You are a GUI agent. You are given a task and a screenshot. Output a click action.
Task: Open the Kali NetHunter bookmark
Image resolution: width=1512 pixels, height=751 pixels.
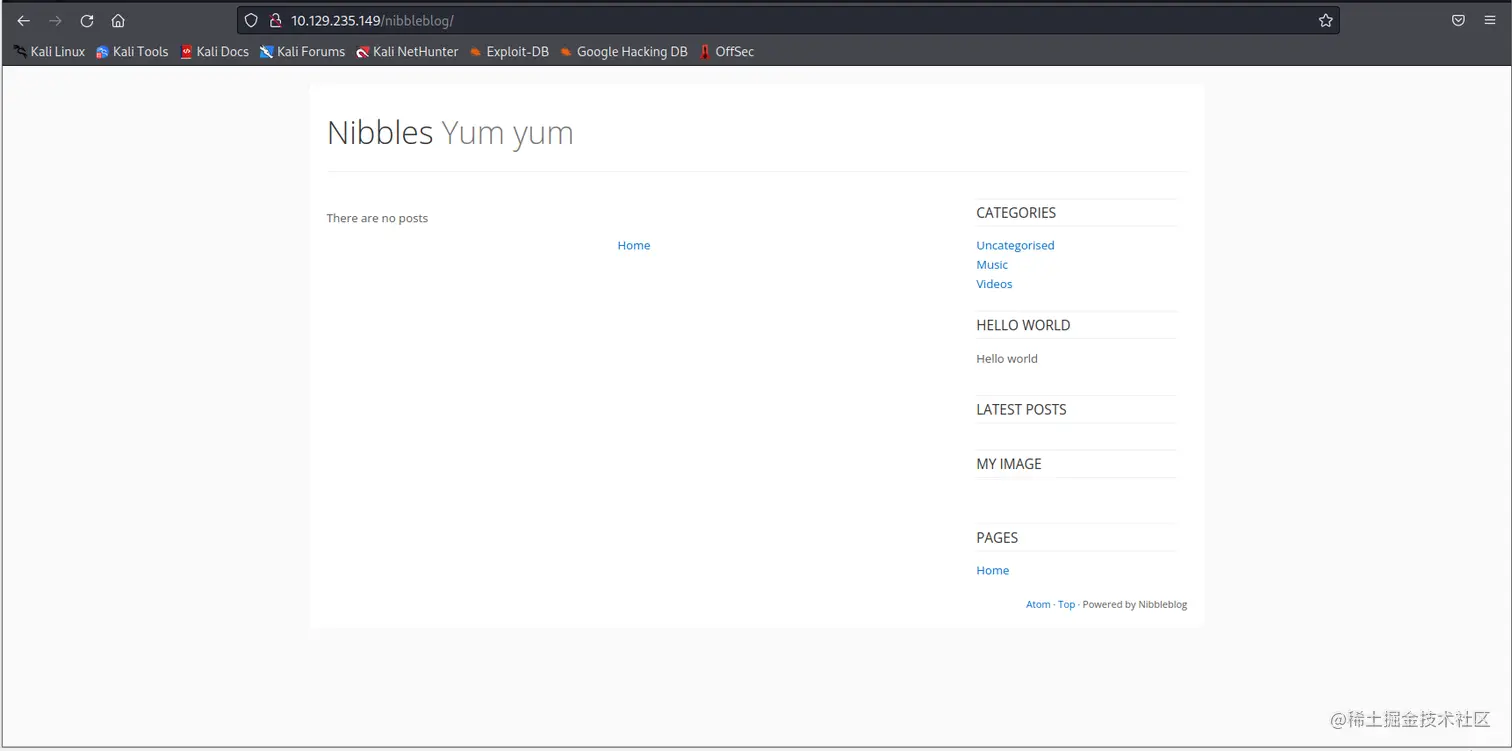pyautogui.click(x=407, y=52)
